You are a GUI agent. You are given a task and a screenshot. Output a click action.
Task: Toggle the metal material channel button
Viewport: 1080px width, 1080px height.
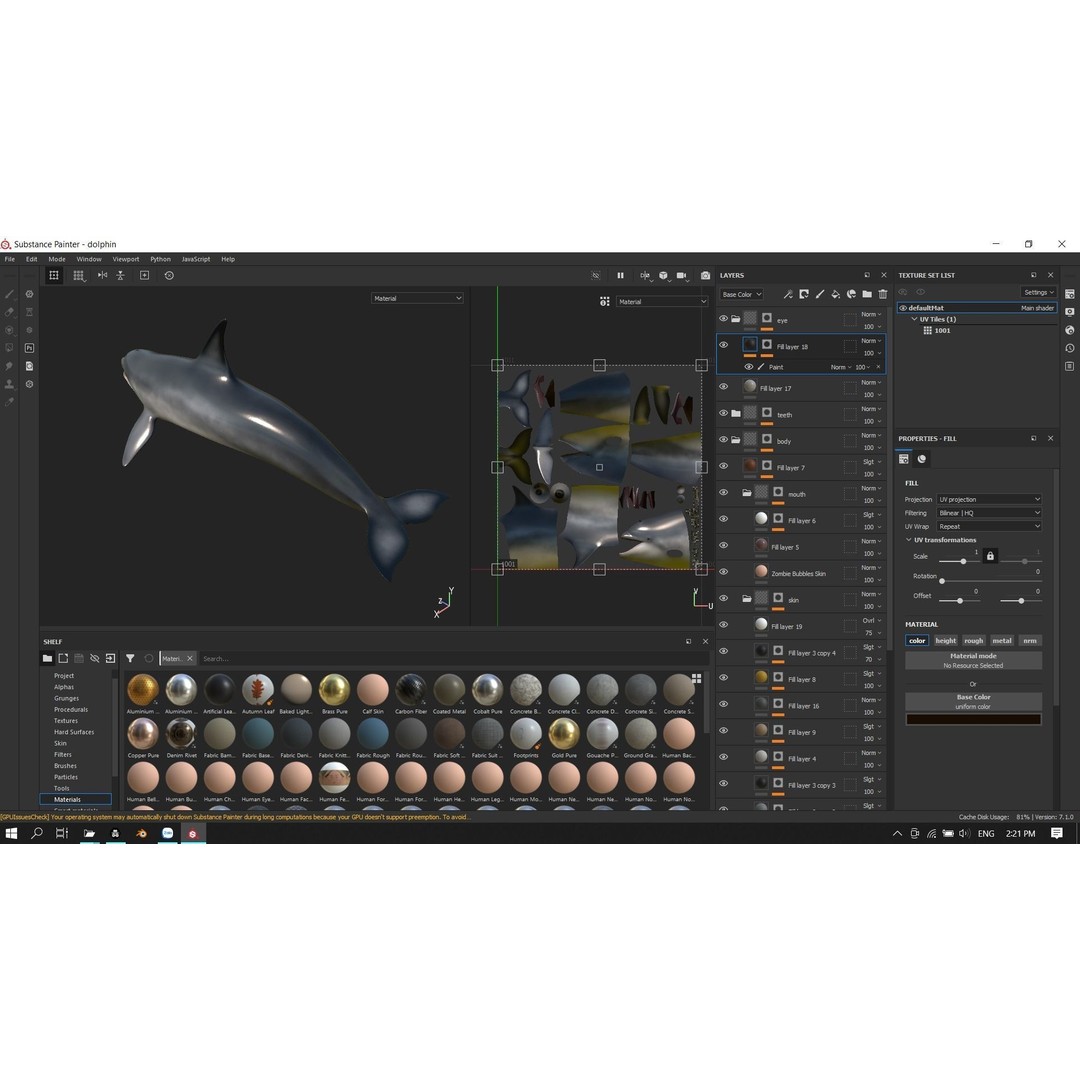coord(1002,641)
